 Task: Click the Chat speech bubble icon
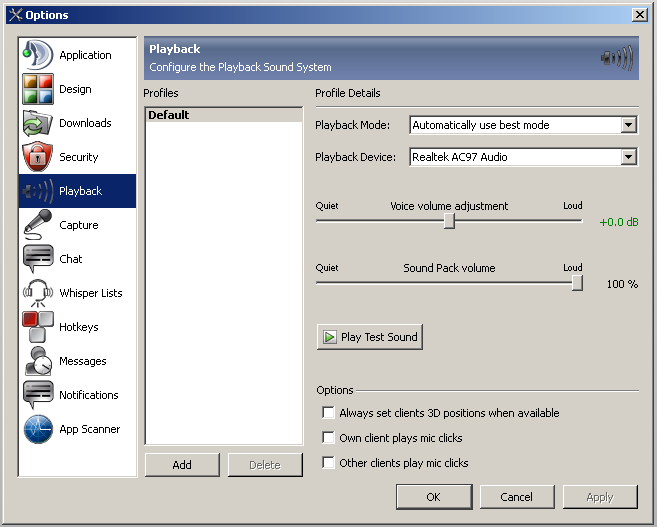coord(38,259)
